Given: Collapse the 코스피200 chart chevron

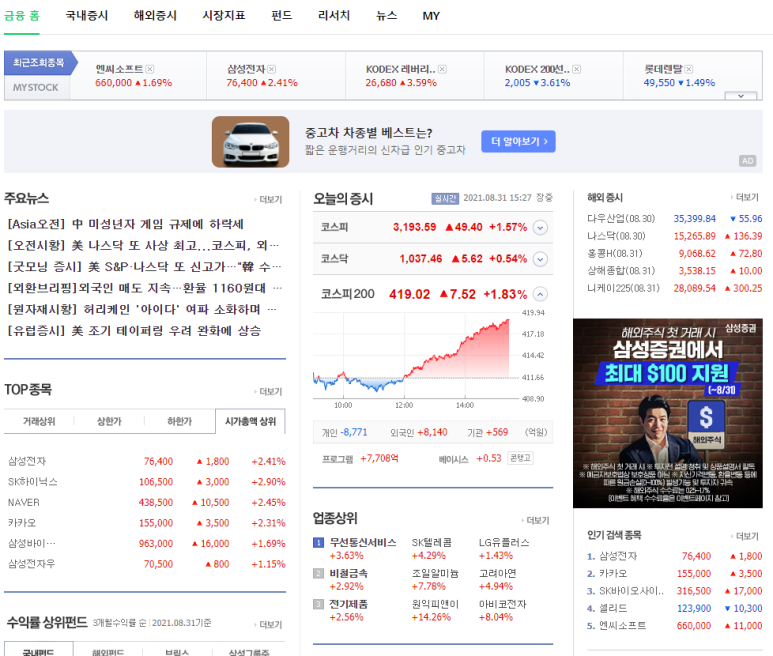Looking at the screenshot, I should 540,294.
